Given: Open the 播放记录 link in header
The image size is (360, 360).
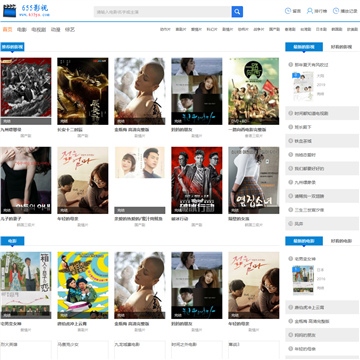Looking at the screenshot, I should coord(349,11).
